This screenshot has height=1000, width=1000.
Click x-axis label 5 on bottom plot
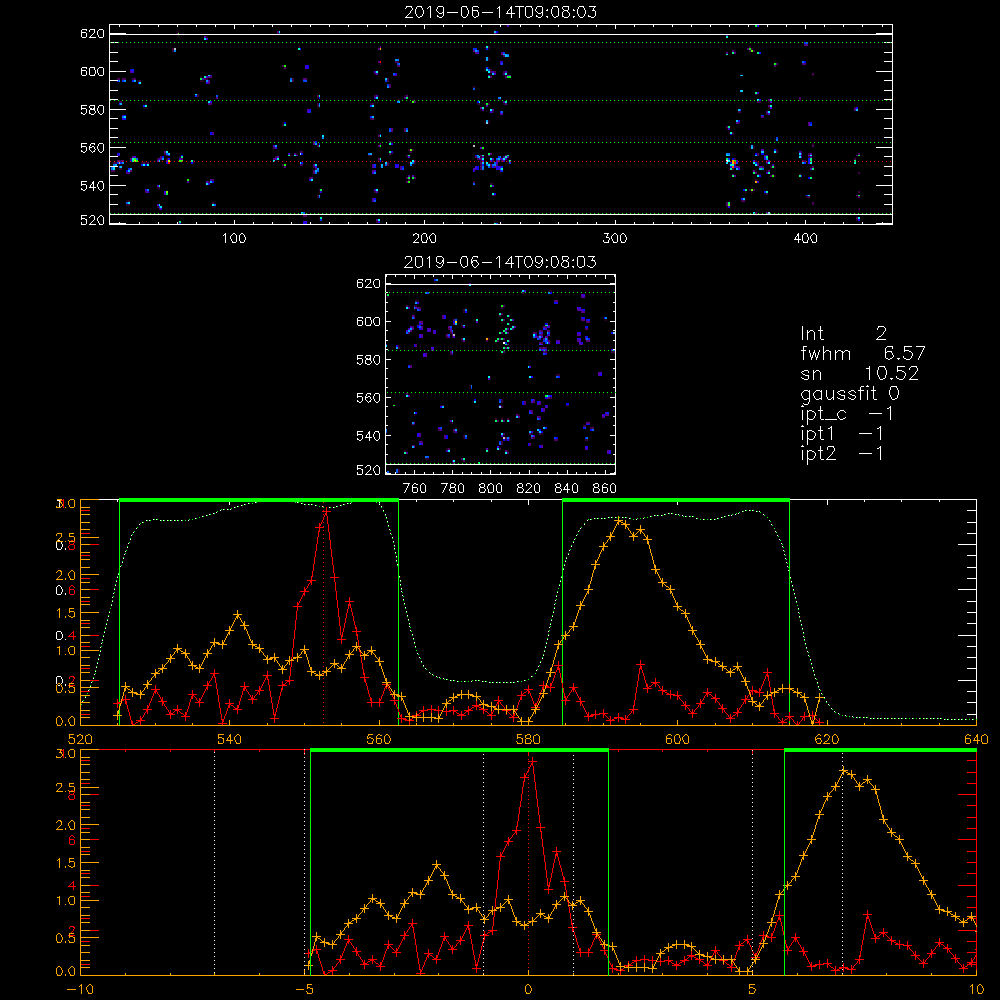752,990
